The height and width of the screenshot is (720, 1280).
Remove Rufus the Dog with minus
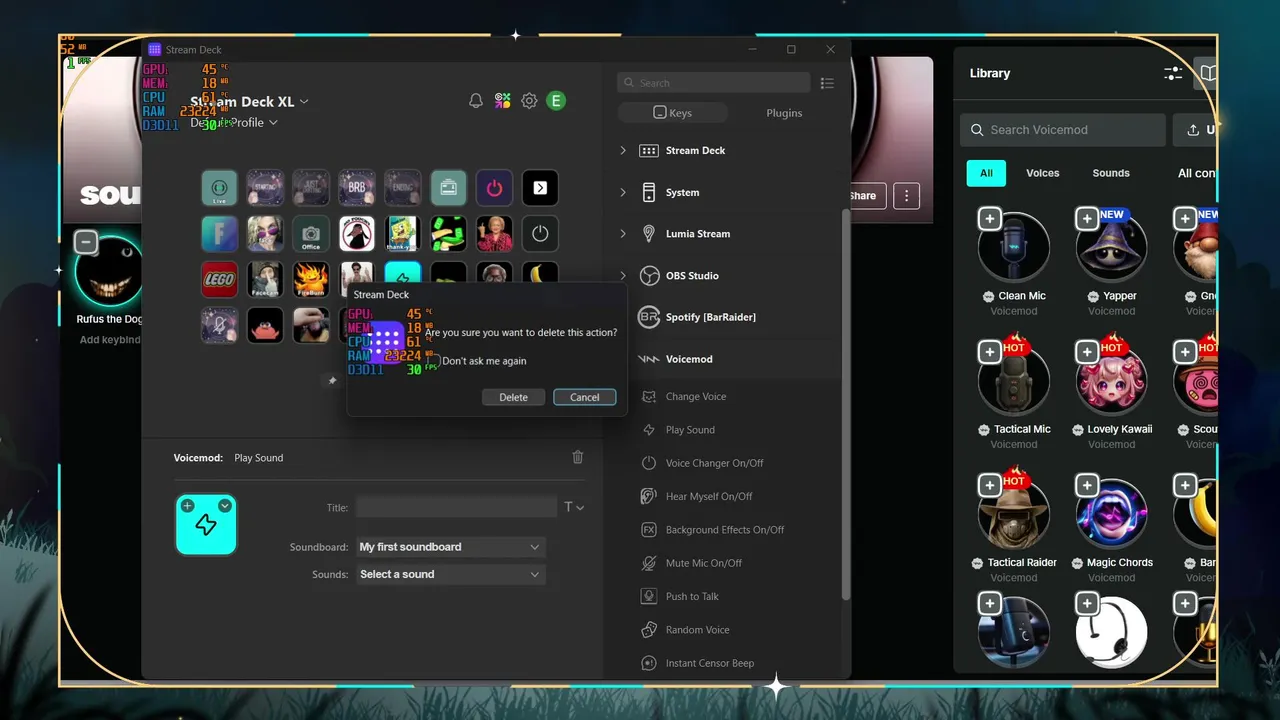point(86,242)
